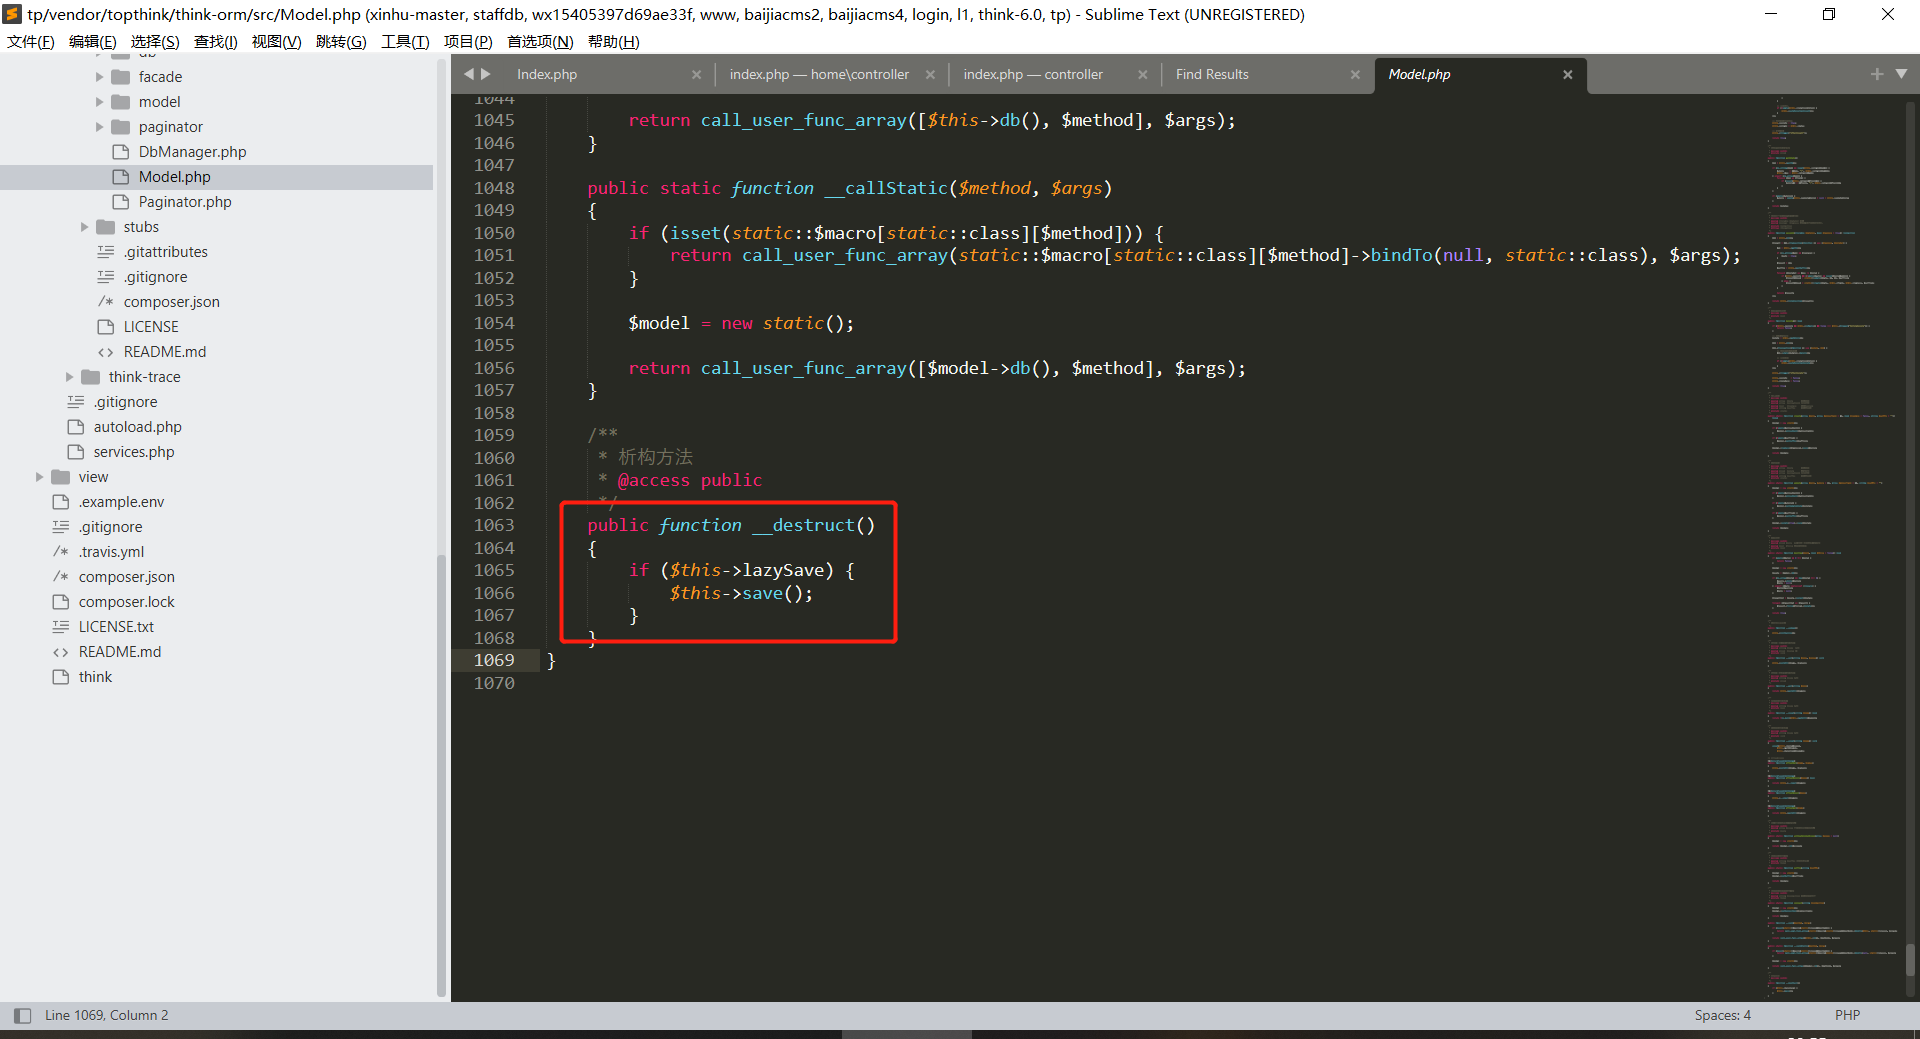This screenshot has width=1920, height=1039.
Task: Open the 首选项(N) menu
Action: coord(540,41)
